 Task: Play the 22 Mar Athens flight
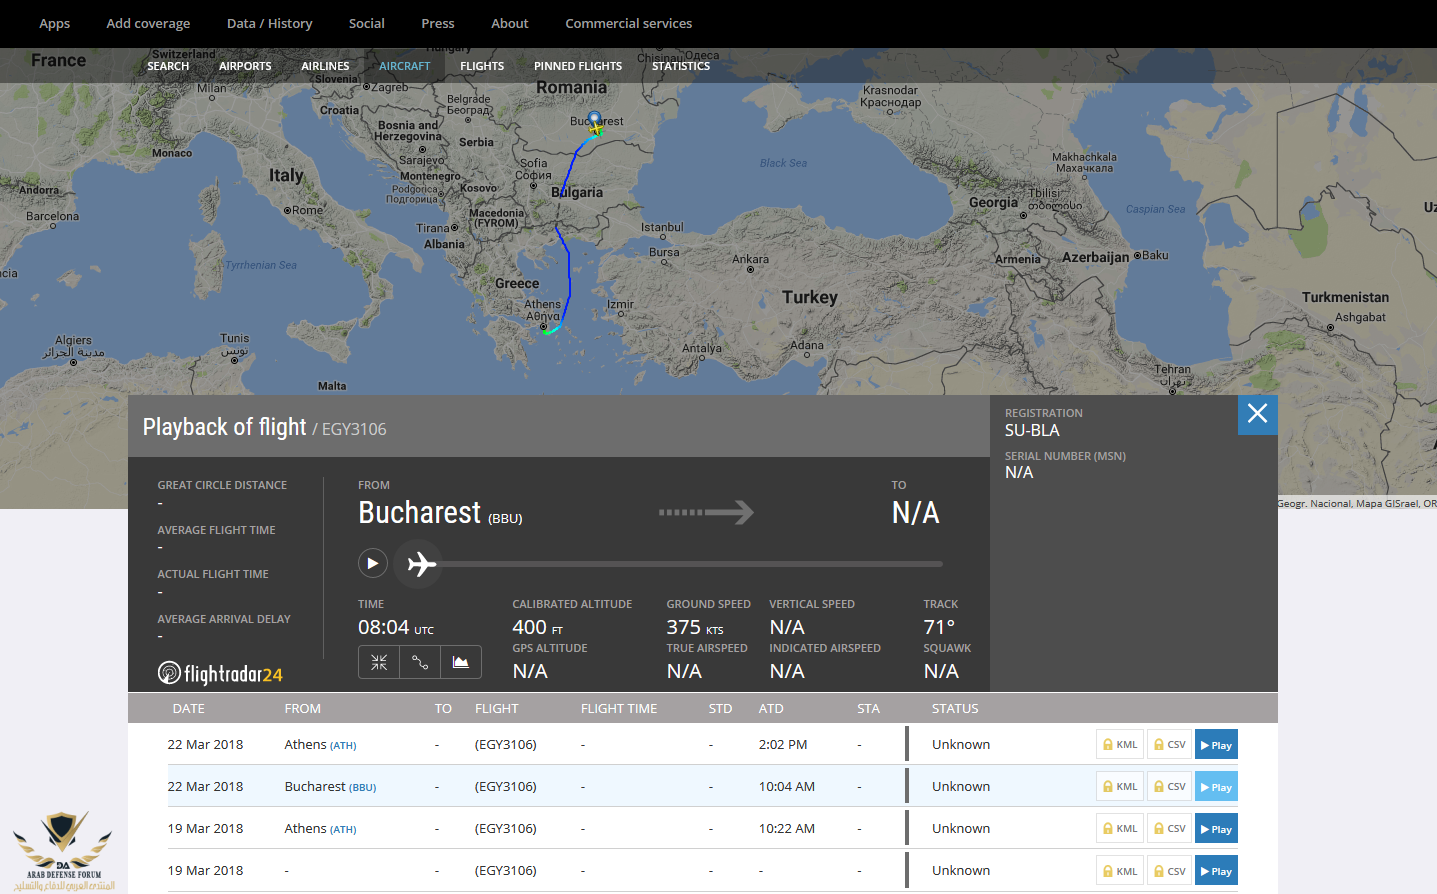tap(1216, 745)
